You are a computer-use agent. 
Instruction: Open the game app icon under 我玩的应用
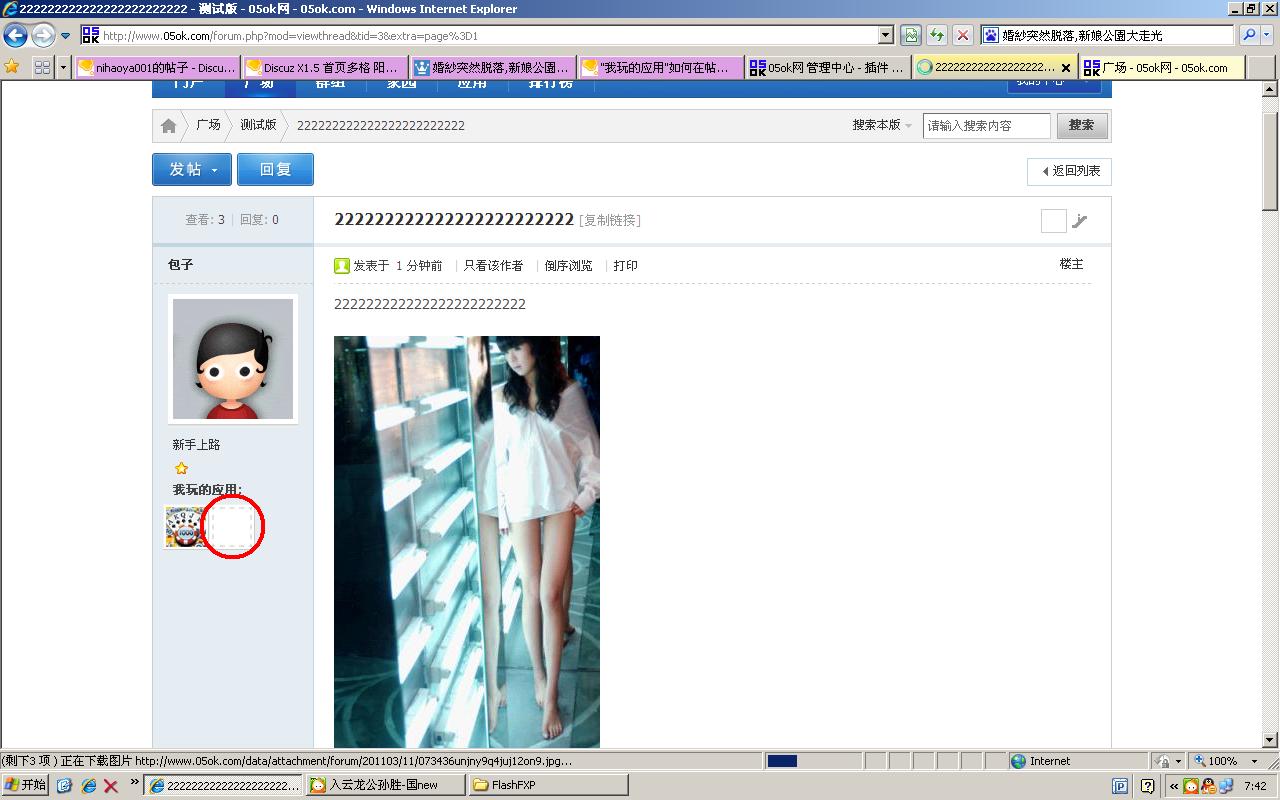click(184, 527)
